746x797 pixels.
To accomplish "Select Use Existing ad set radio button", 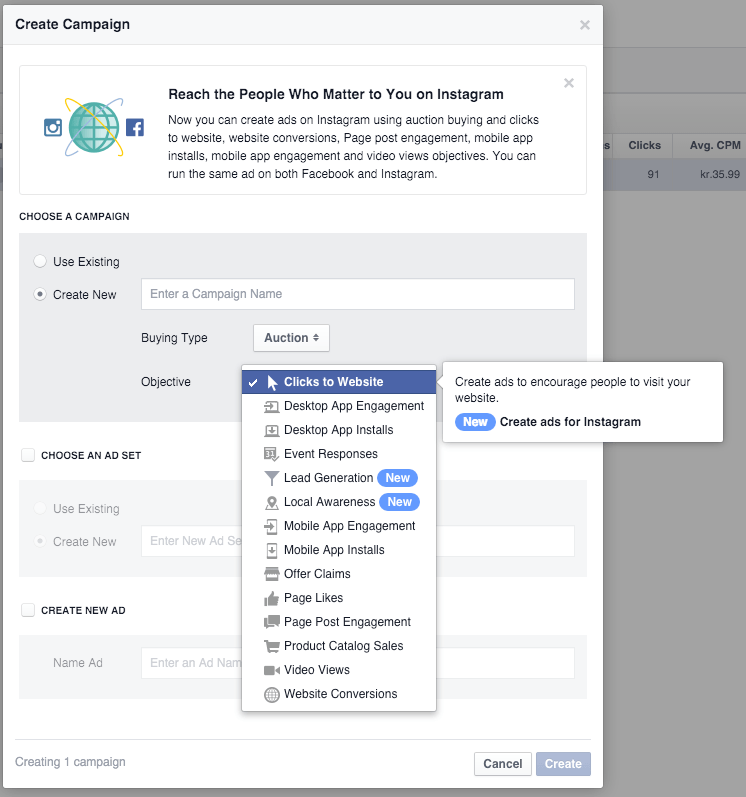I will point(40,508).
